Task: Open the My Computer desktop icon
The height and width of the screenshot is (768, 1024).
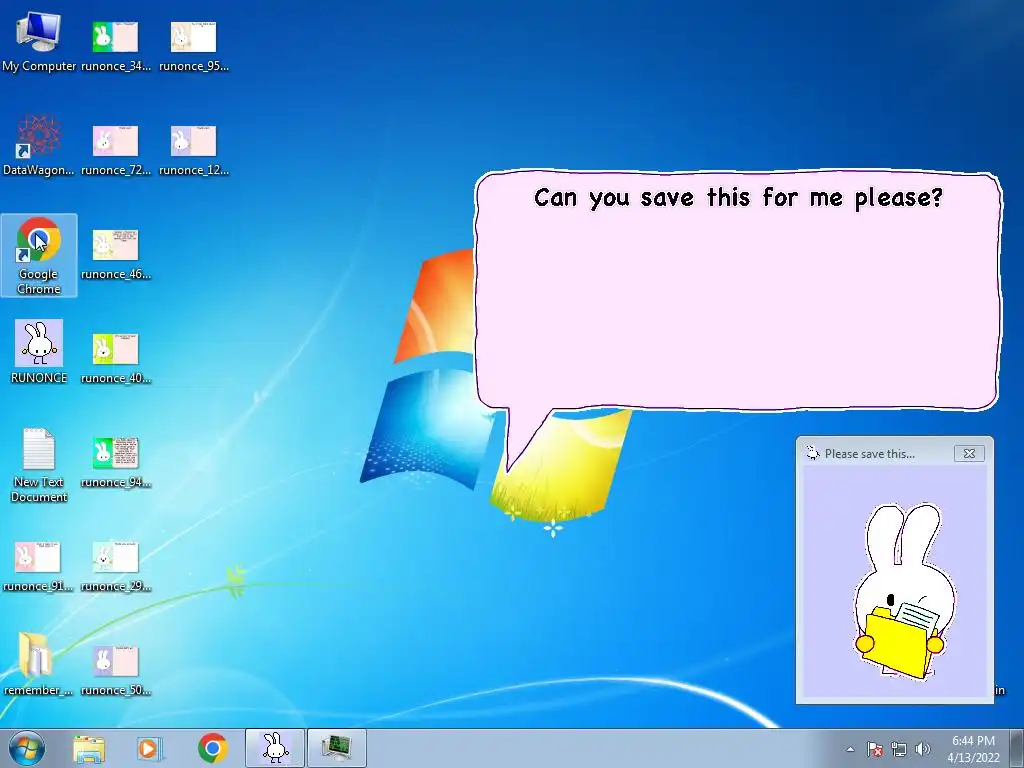Action: 39,41
